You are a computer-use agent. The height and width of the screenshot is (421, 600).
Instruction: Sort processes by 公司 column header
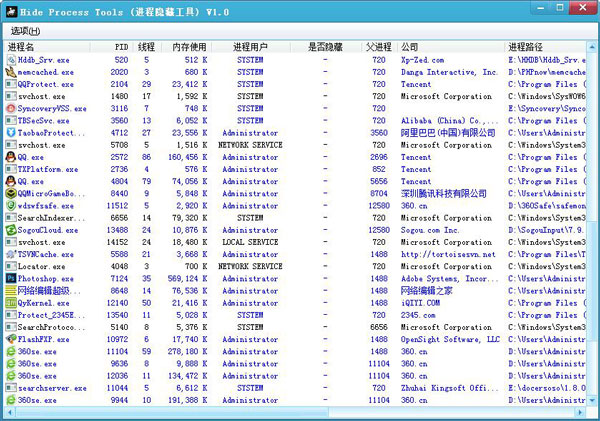[410, 47]
